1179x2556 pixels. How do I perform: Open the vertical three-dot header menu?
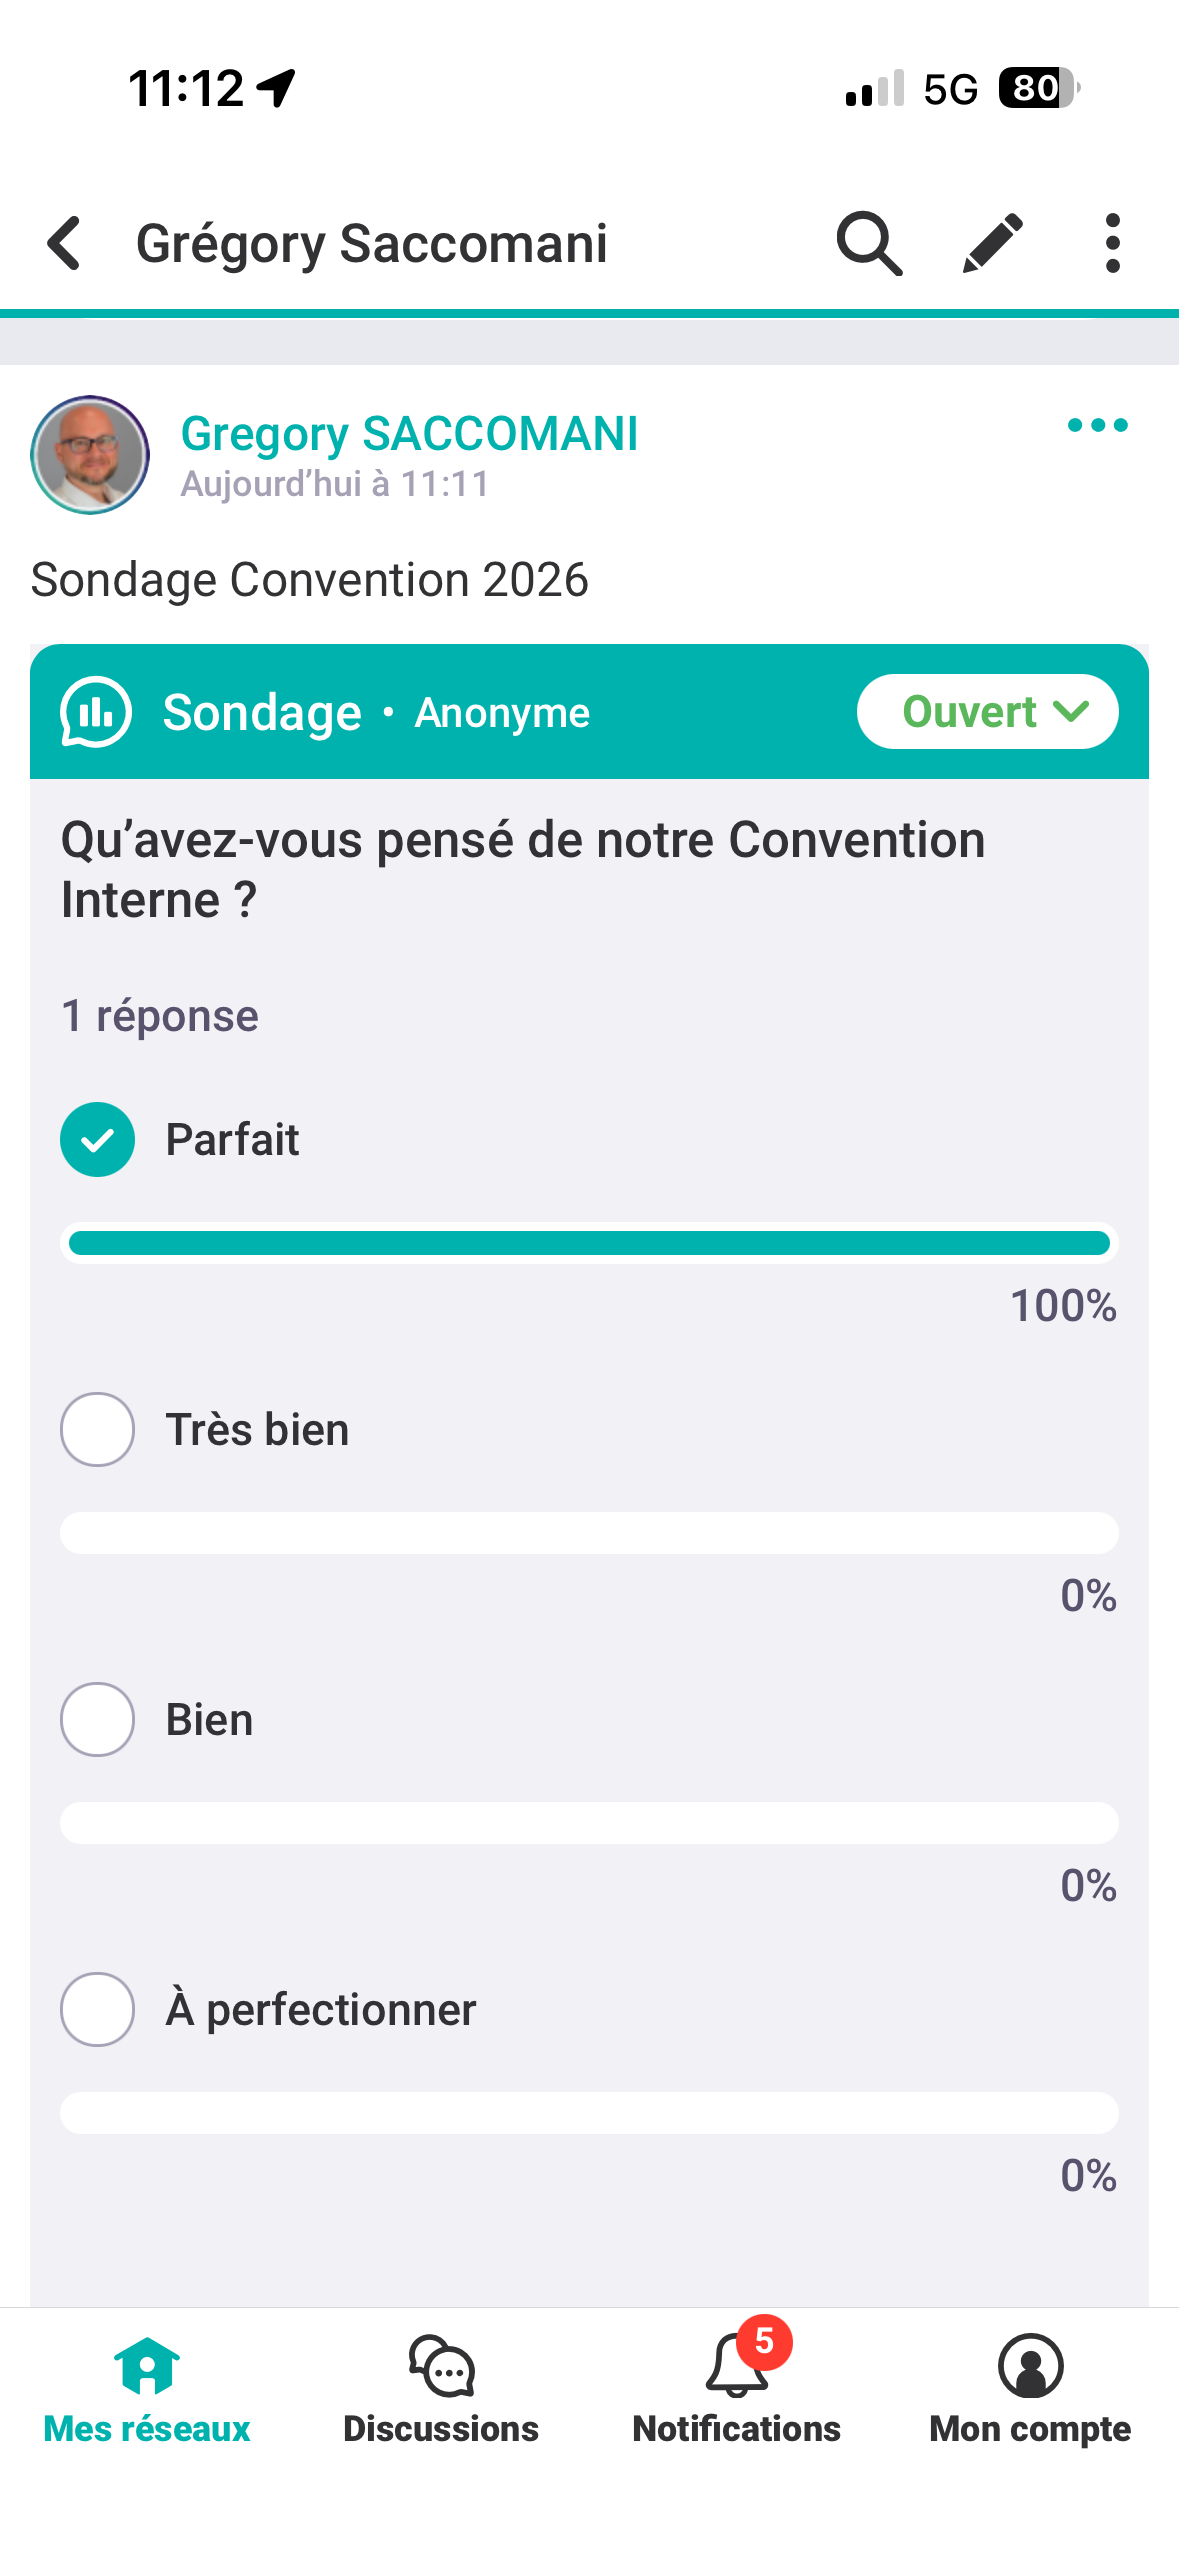[1112, 243]
